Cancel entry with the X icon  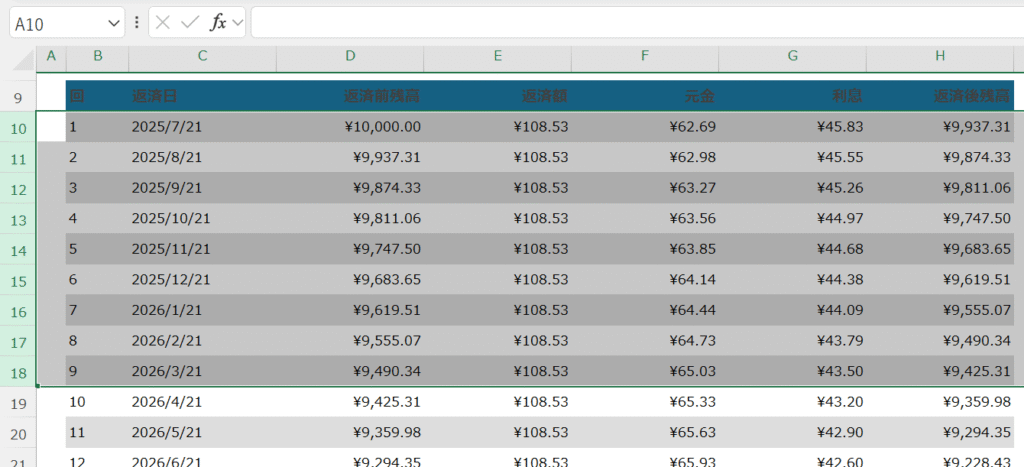163,23
